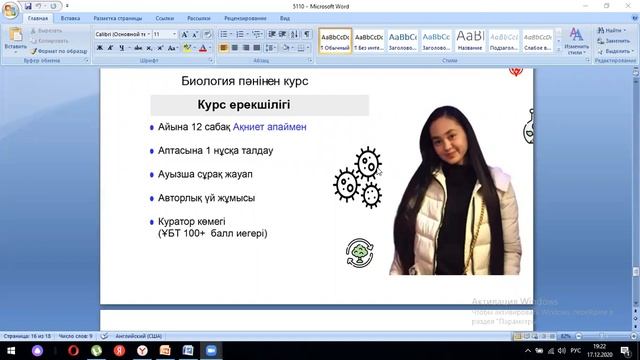Decrease font size with shrink font icon
The width and height of the screenshot is (640, 360).
click(x=195, y=34)
